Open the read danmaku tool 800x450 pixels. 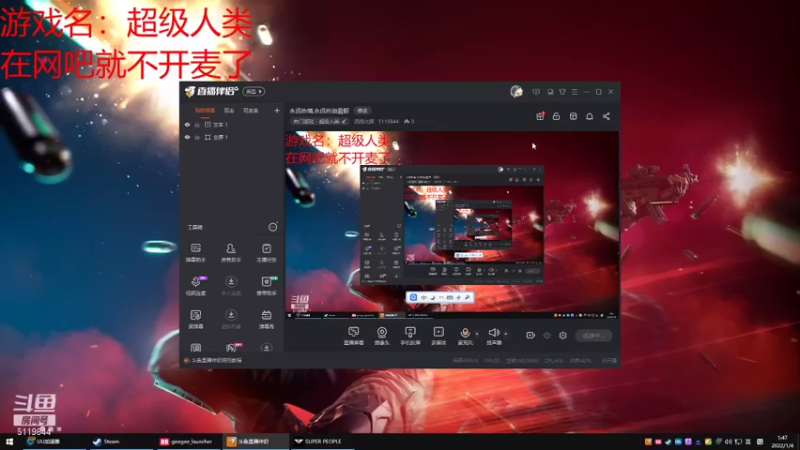click(x=195, y=319)
